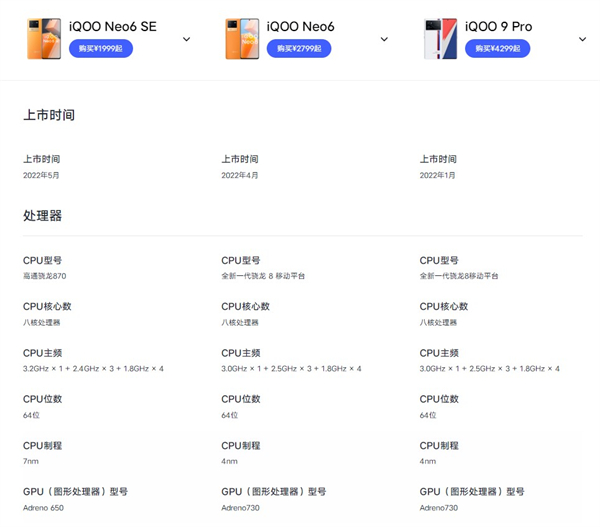Click the iQOO Neo6 product title
600x527 pixels.
tap(300, 26)
